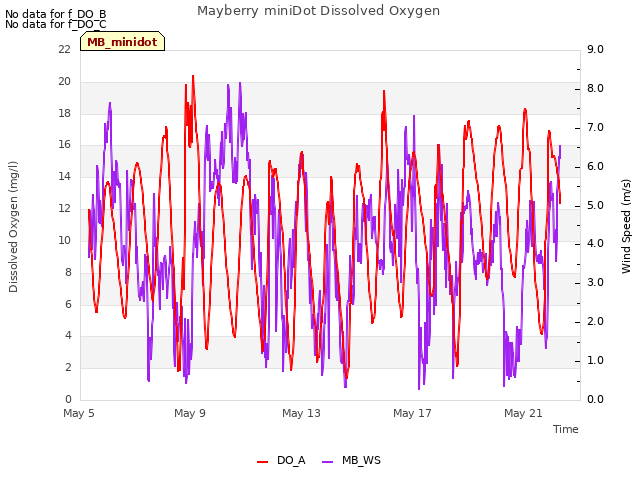This screenshot has height=480, width=640.
Task: Click the May 21 date tick label
Action: tap(523, 413)
